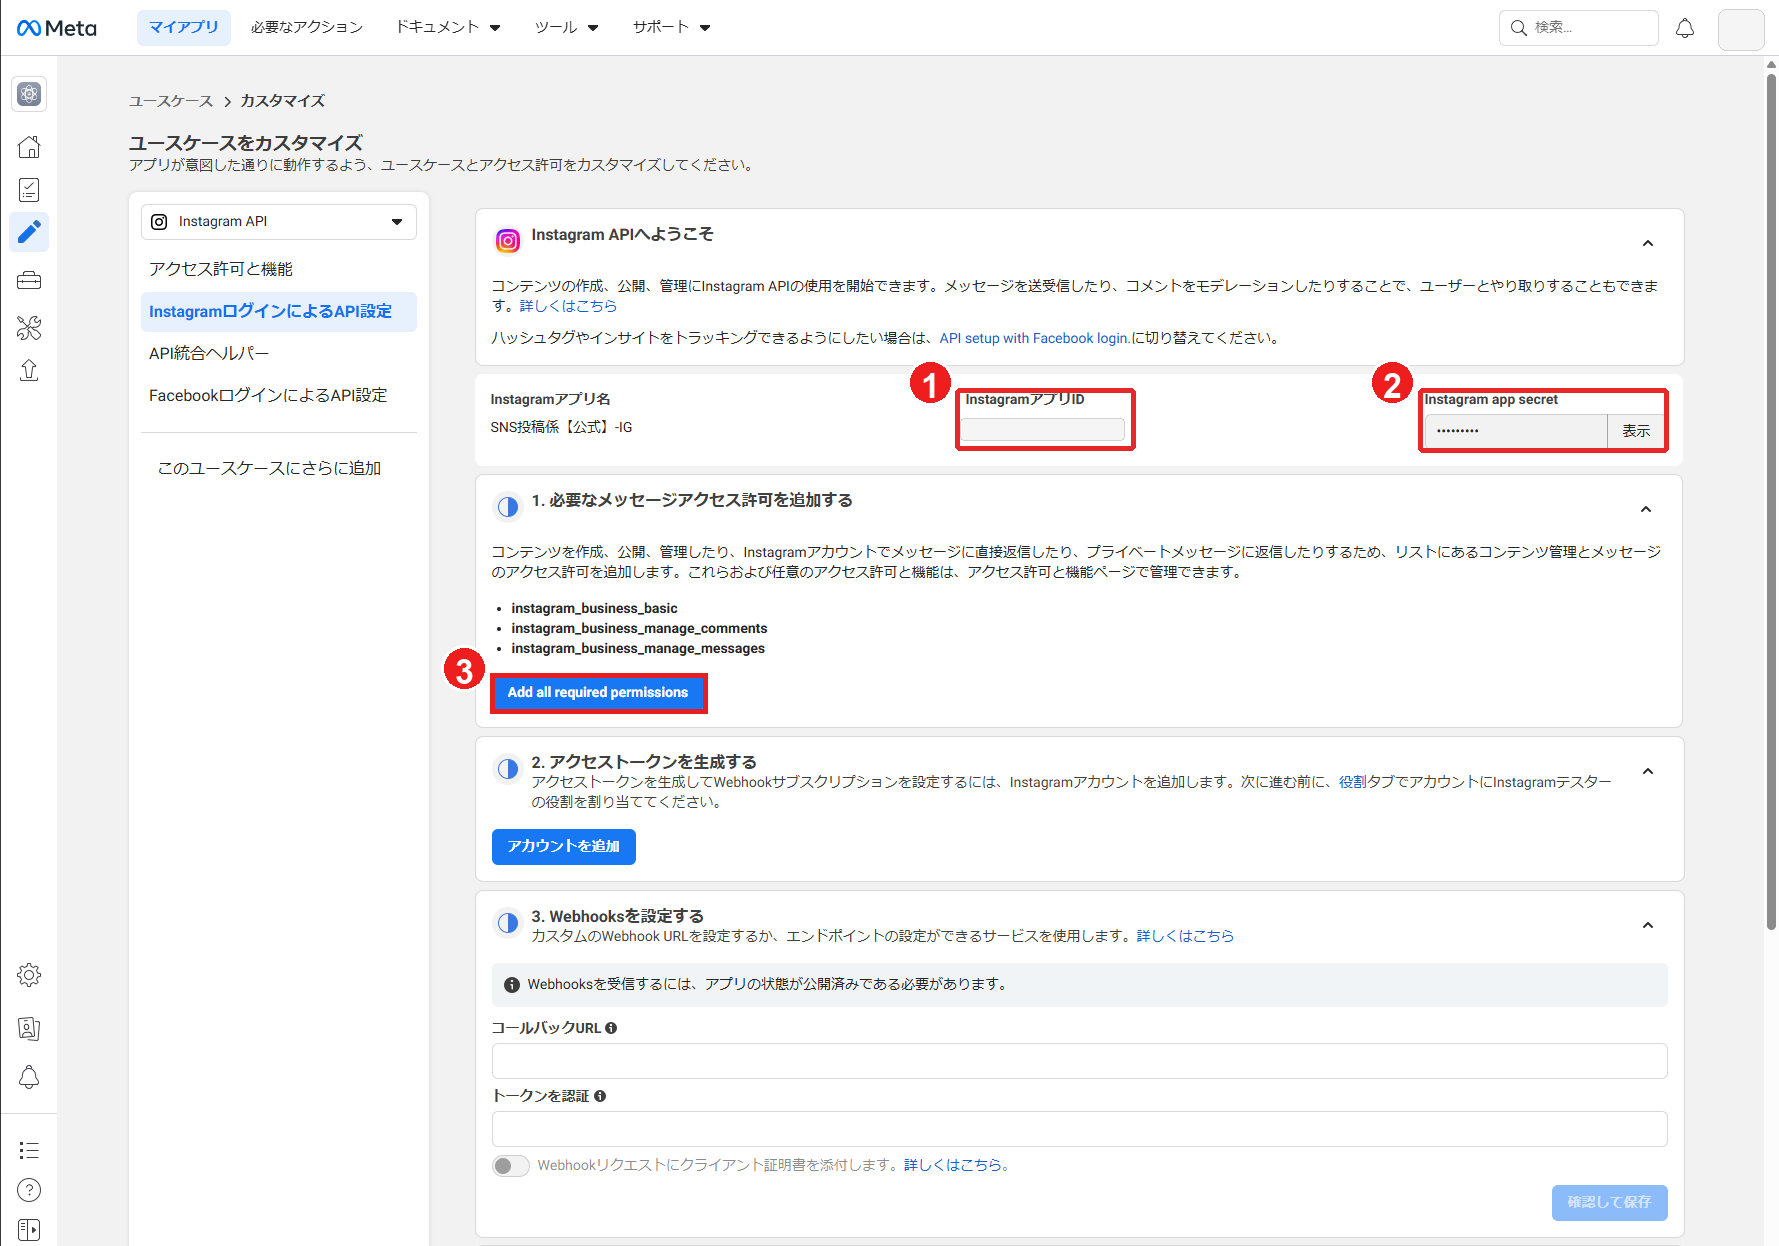Toggle the sidebar panel icon at bottom
Viewport: 1779px width, 1246px height.
pos(29,1230)
